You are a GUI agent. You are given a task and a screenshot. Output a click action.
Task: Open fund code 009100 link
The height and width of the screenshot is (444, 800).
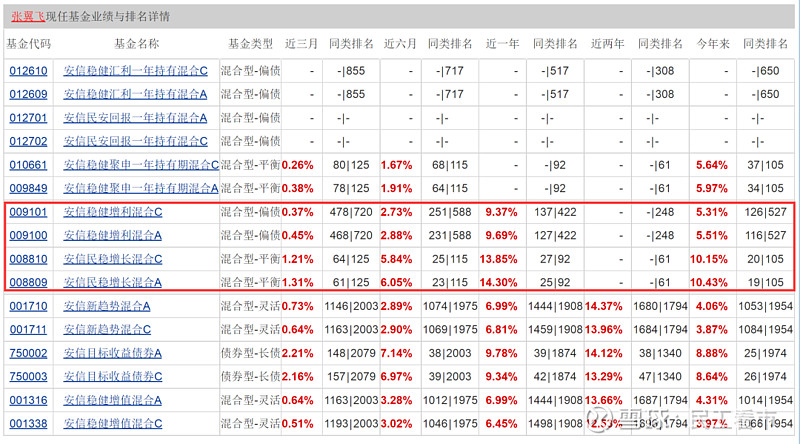(x=28, y=235)
